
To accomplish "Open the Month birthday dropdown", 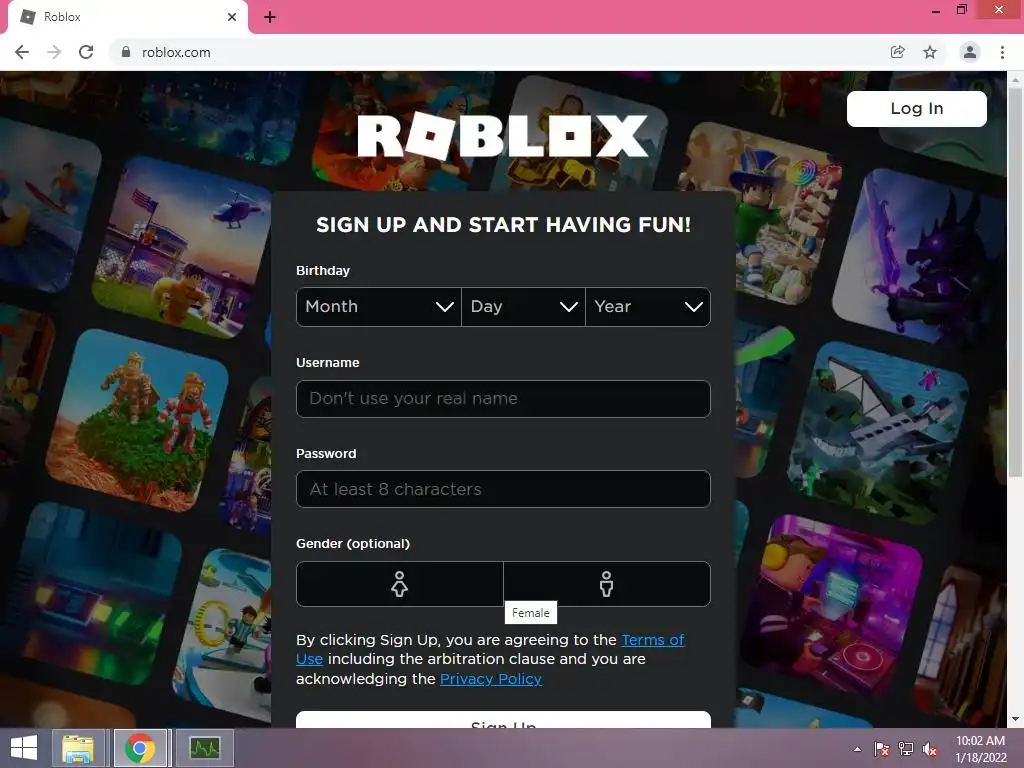I will (x=379, y=307).
